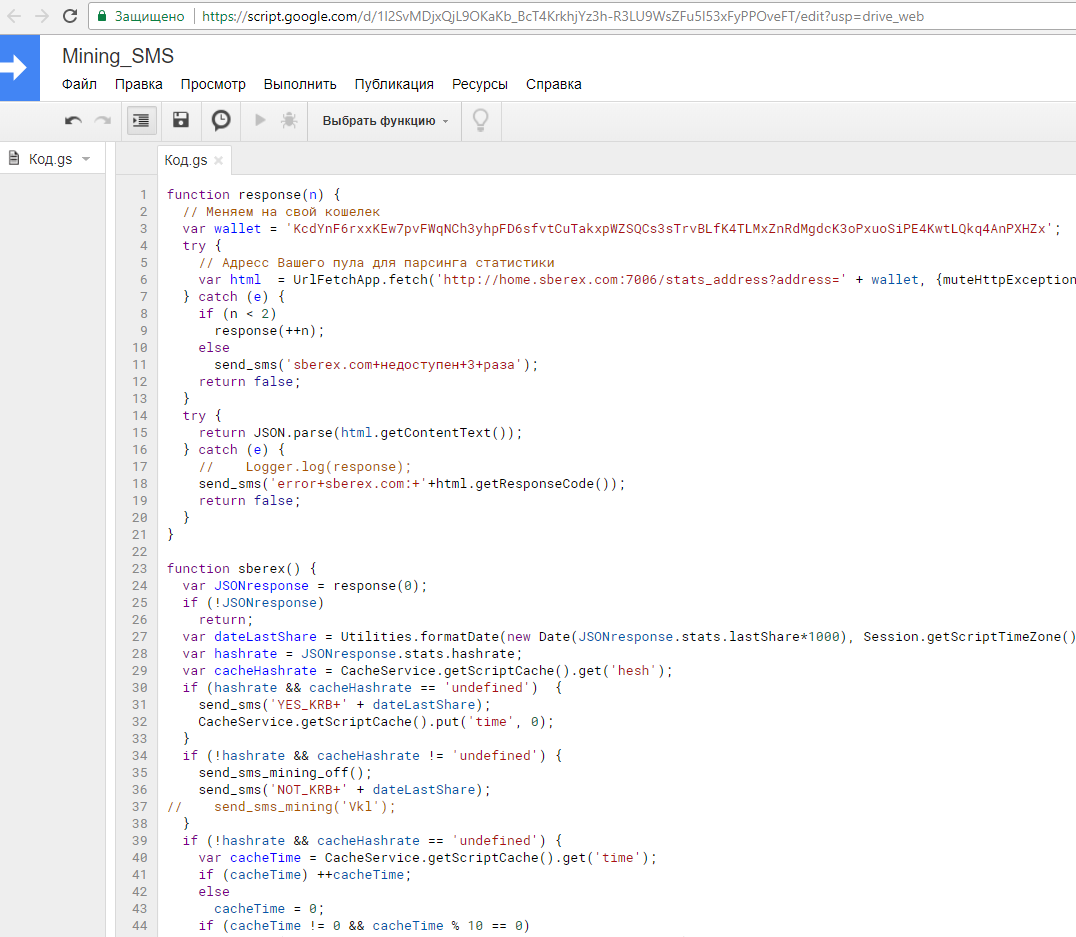Image resolution: width=1076 pixels, height=937 pixels.
Task: Toggle the code indent formatting button
Action: (141, 120)
